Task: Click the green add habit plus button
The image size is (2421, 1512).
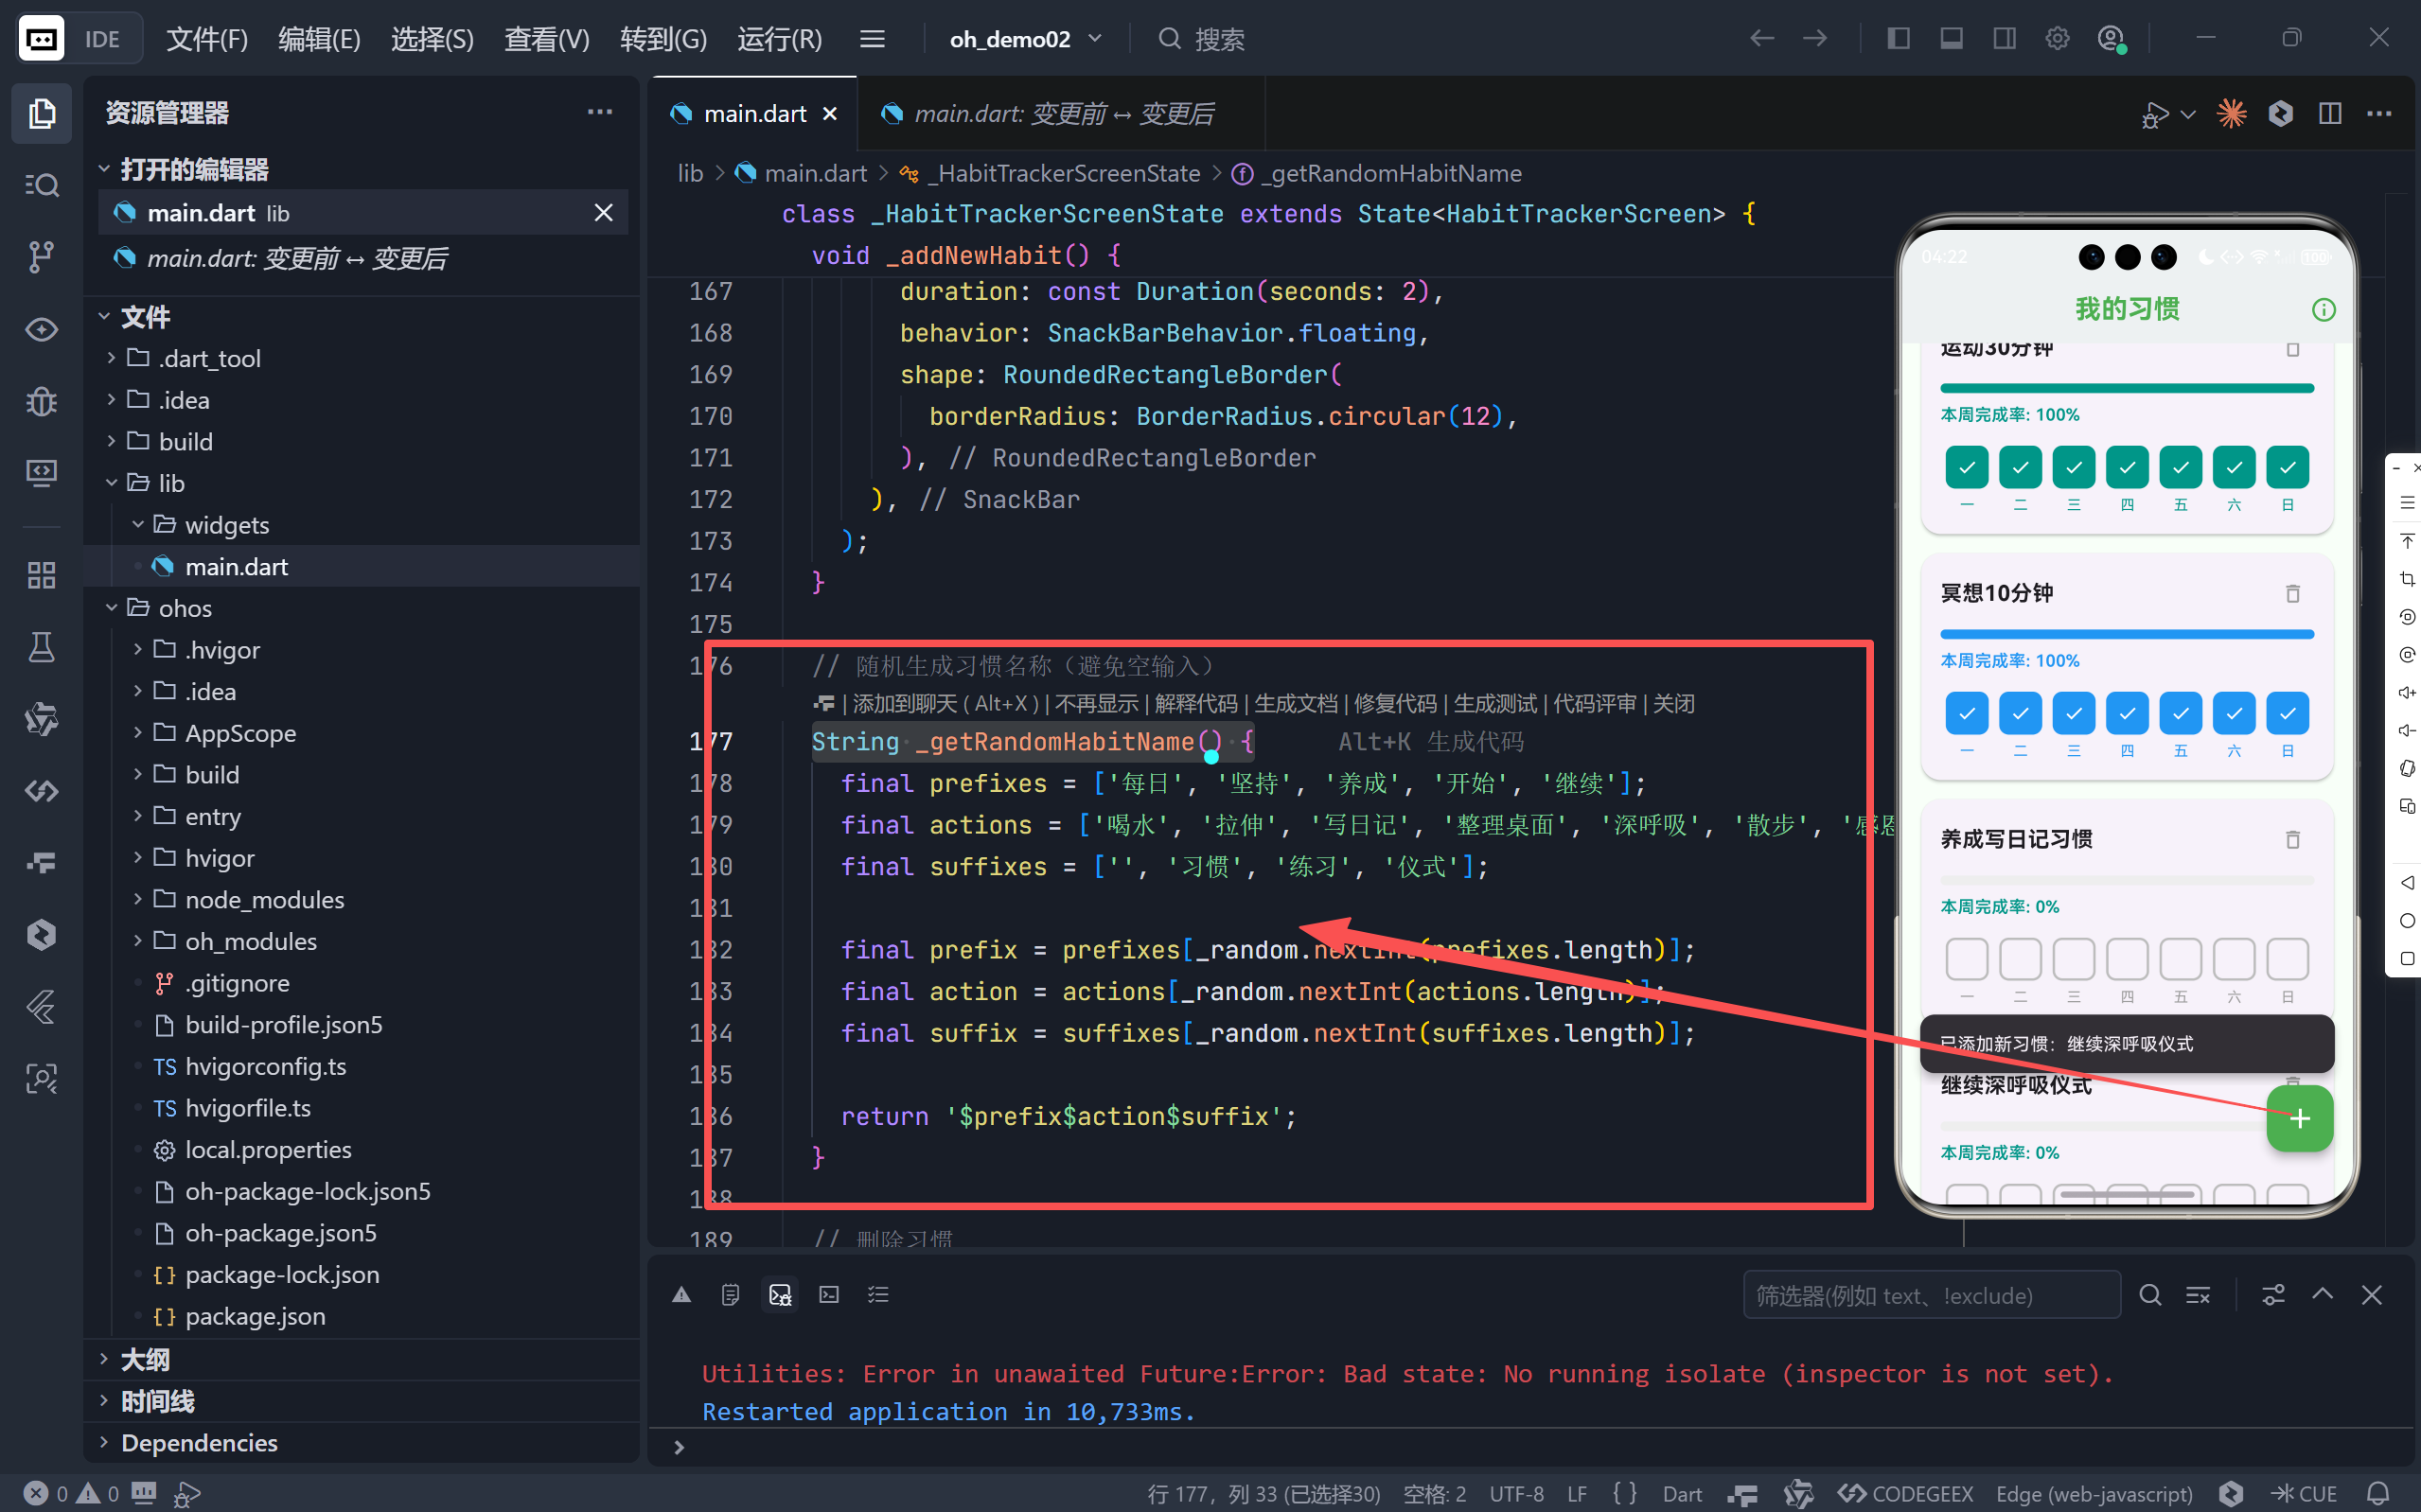Action: point(2299,1118)
